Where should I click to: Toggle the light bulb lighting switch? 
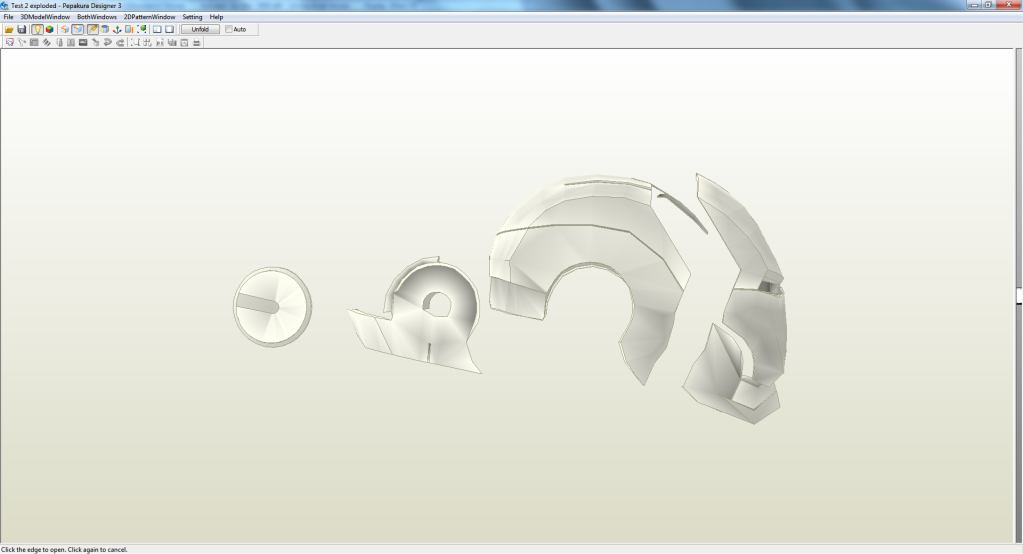(x=37, y=29)
